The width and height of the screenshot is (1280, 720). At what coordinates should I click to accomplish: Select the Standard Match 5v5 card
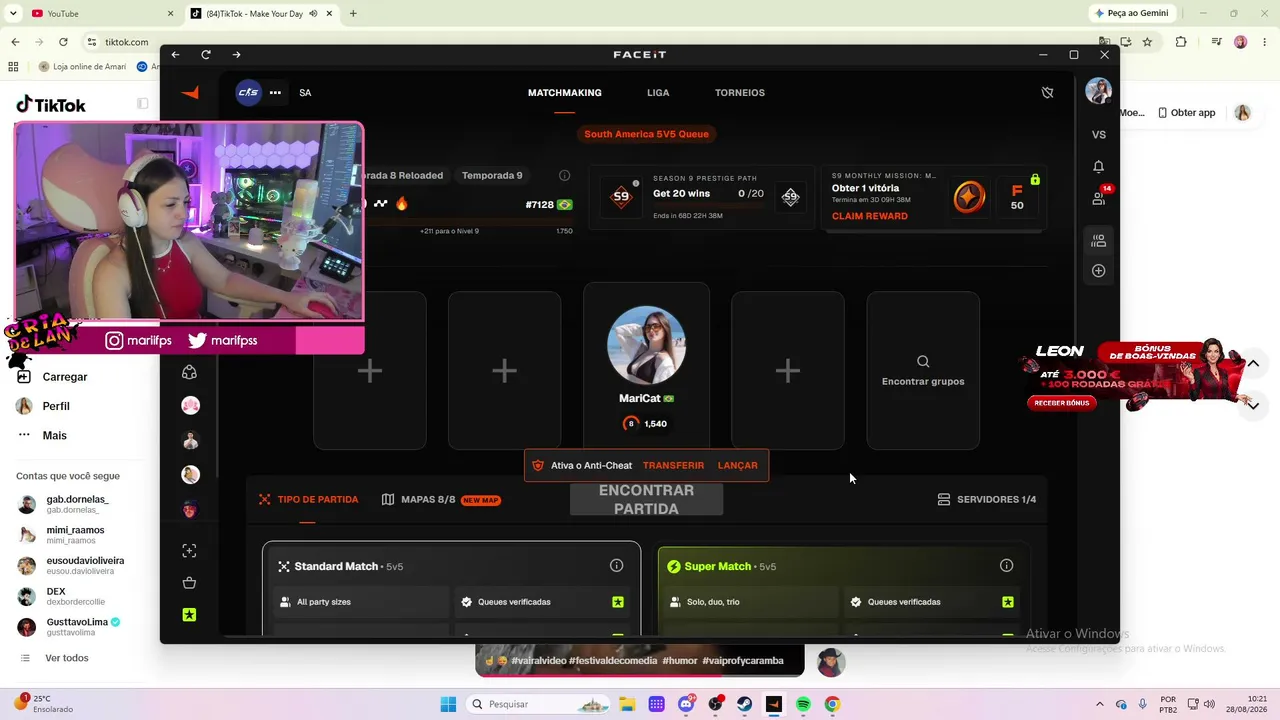[451, 588]
